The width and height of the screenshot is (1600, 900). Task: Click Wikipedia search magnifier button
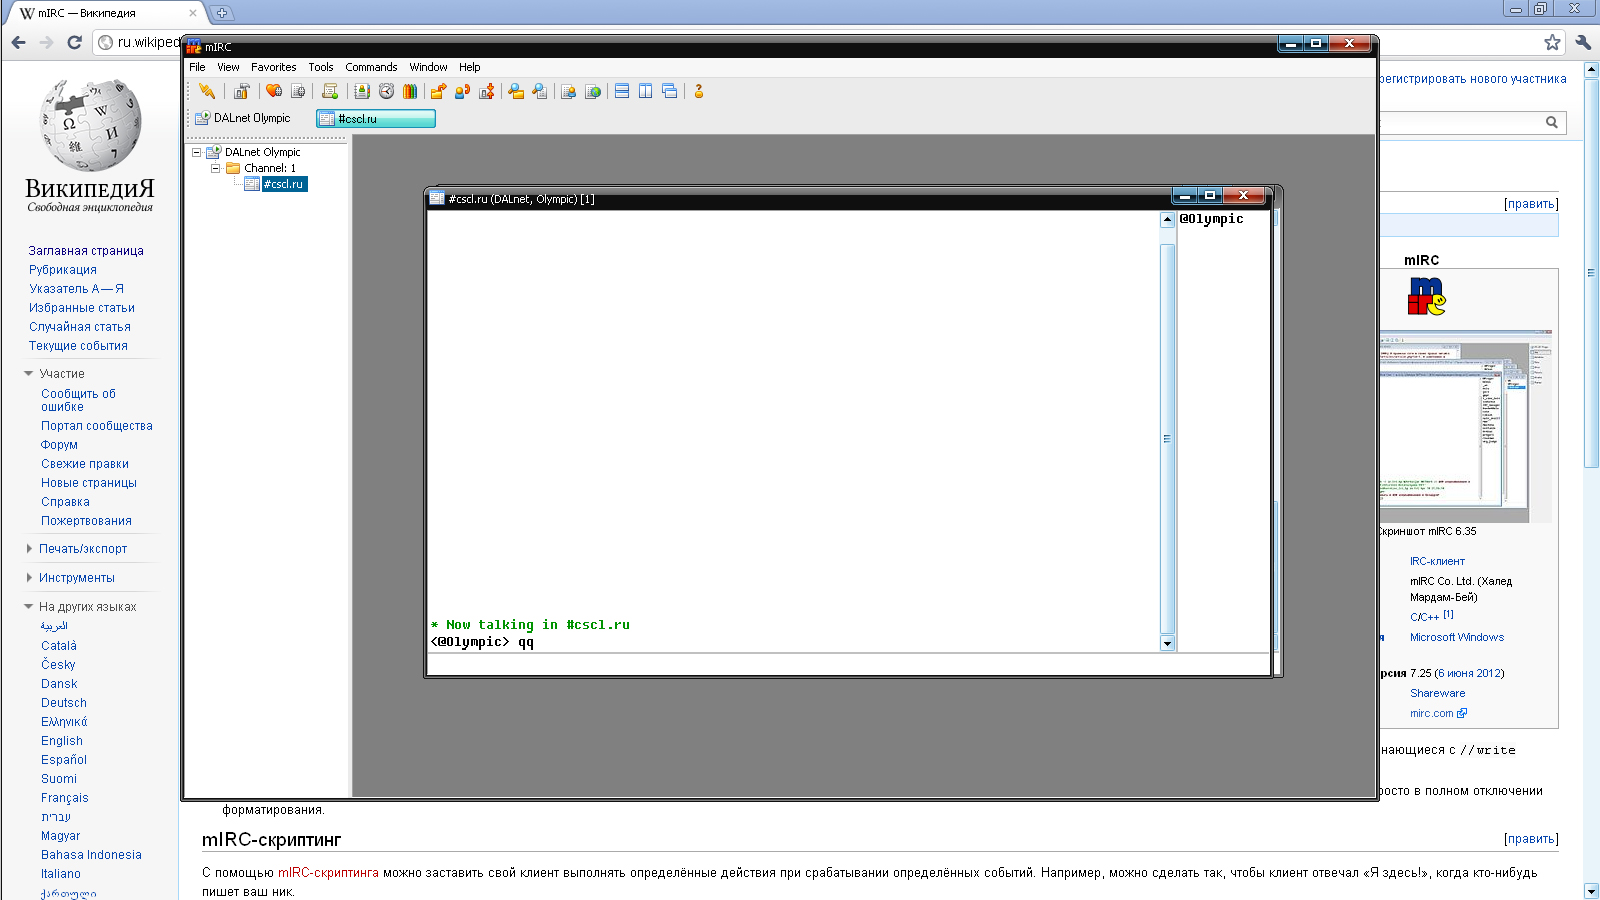coord(1552,122)
